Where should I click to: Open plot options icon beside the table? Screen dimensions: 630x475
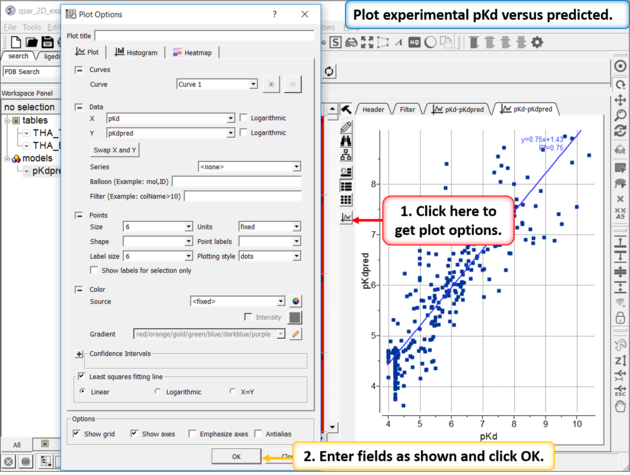click(x=346, y=217)
